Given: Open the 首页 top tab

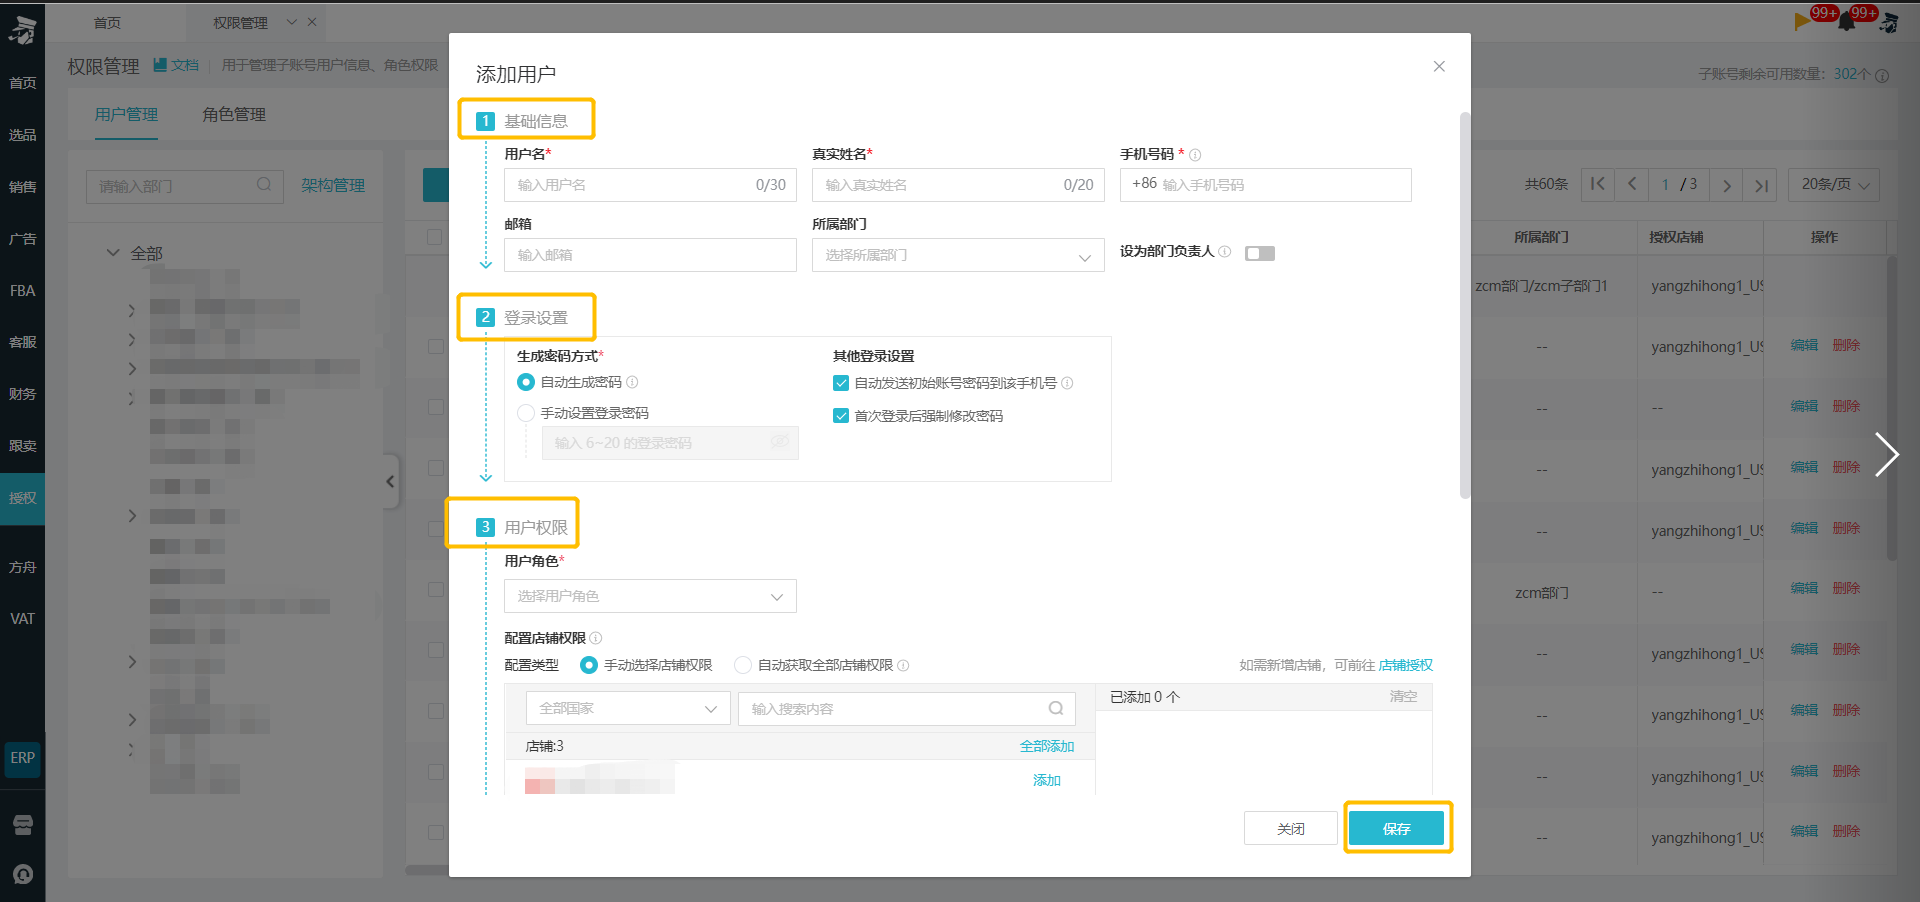Looking at the screenshot, I should tap(107, 22).
